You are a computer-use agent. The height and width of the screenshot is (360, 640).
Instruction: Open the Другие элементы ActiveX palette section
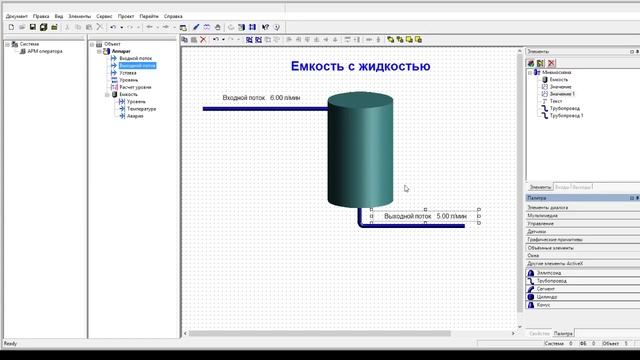click(583, 264)
